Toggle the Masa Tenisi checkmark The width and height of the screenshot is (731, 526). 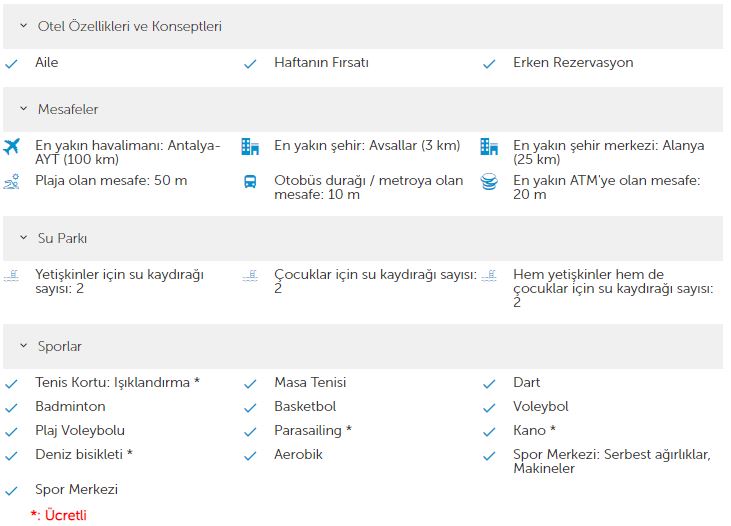[250, 384]
